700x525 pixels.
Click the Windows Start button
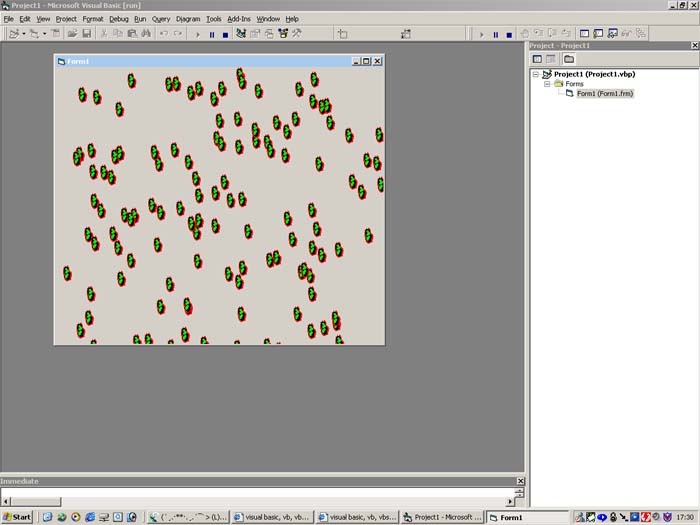coord(17,517)
